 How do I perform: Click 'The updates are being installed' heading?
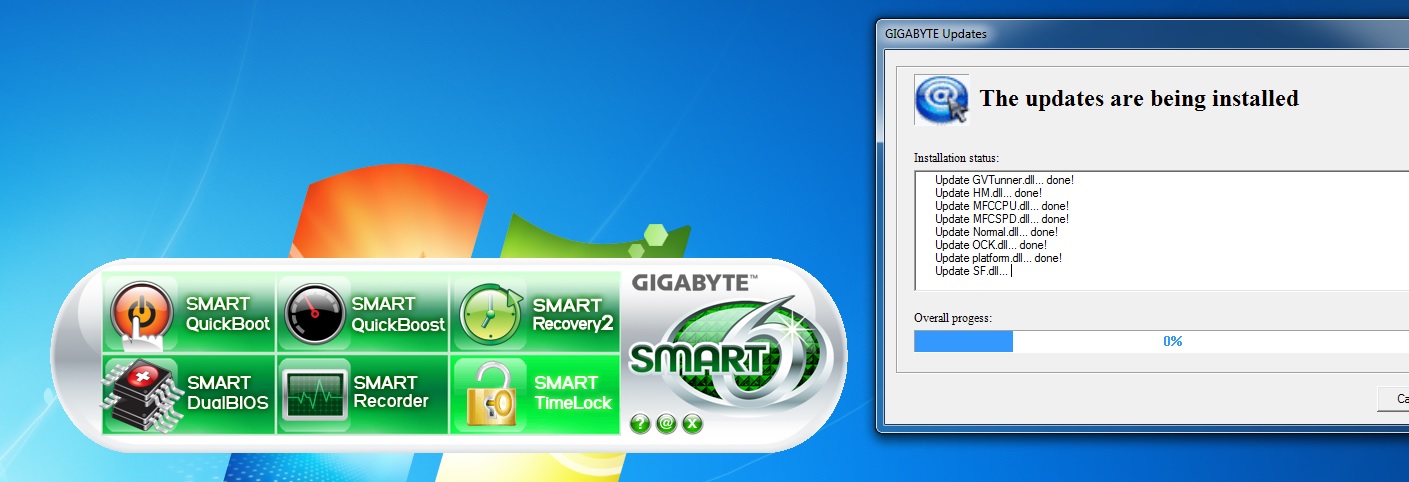1139,98
